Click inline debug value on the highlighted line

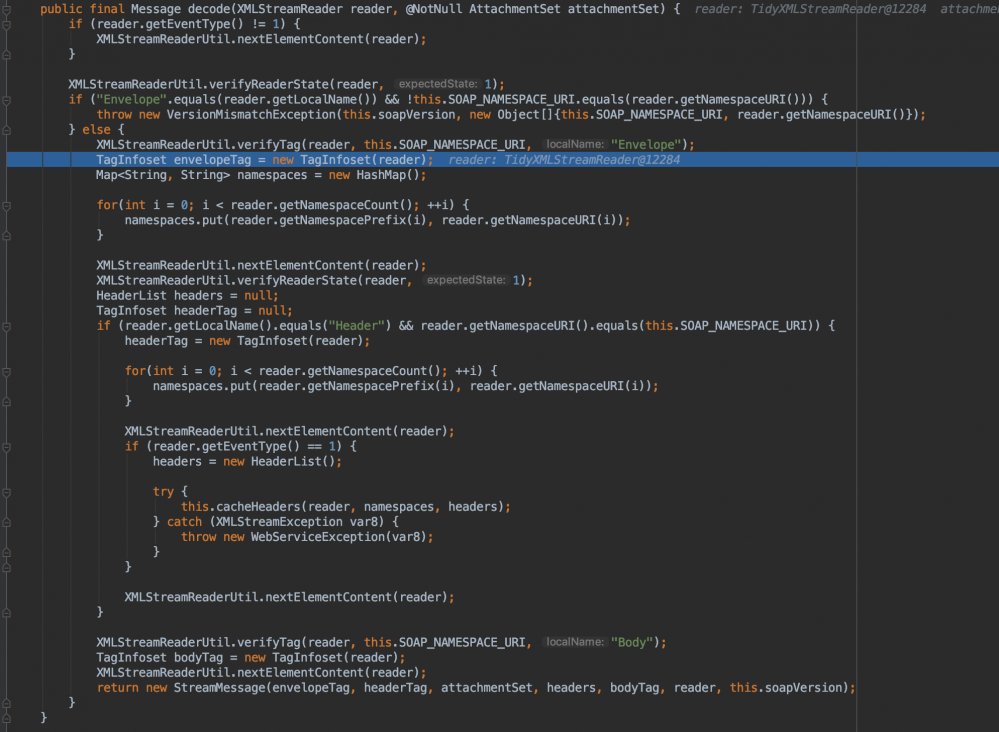pos(563,160)
